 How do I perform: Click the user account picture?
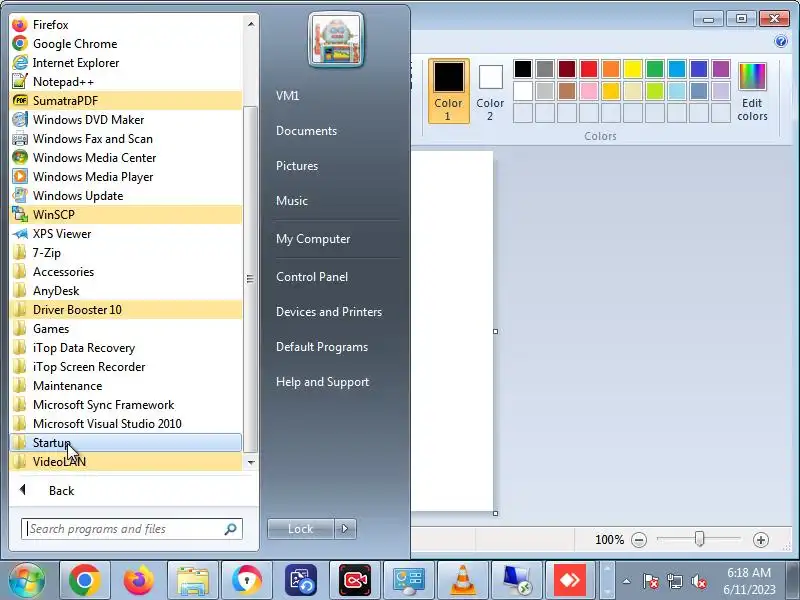click(336, 40)
